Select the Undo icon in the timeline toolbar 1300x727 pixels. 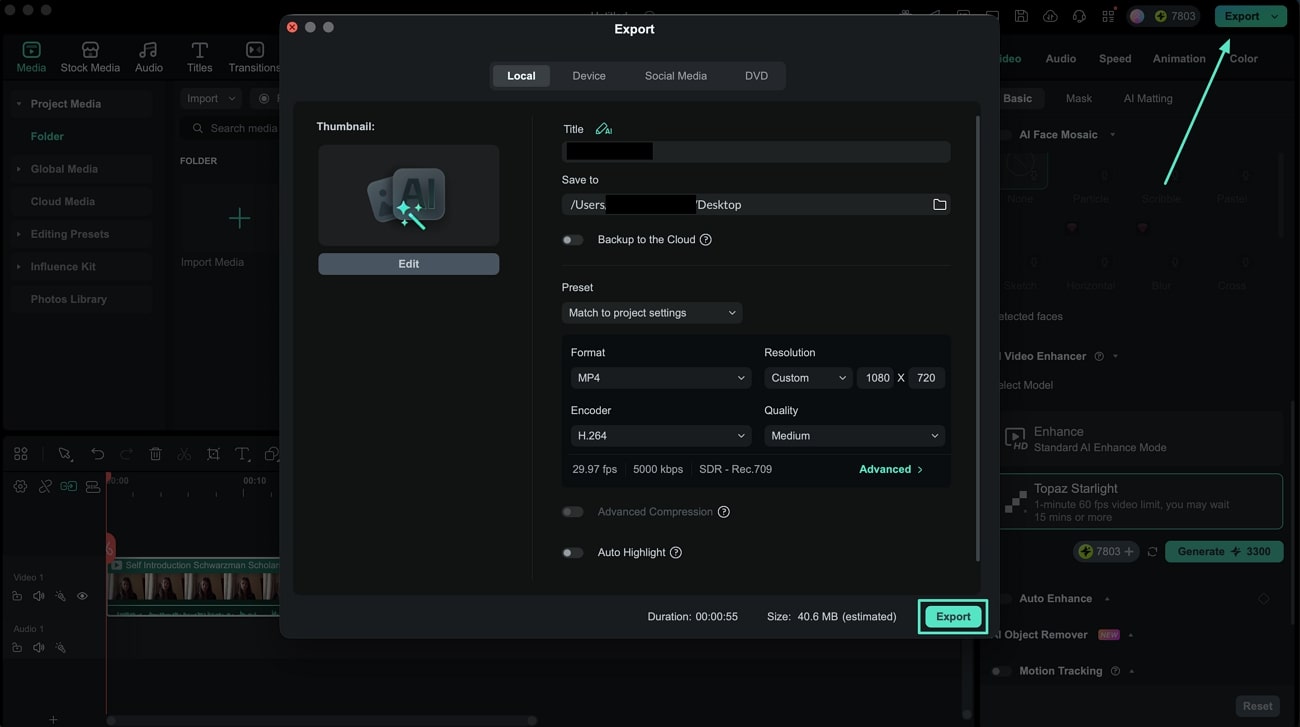click(97, 453)
